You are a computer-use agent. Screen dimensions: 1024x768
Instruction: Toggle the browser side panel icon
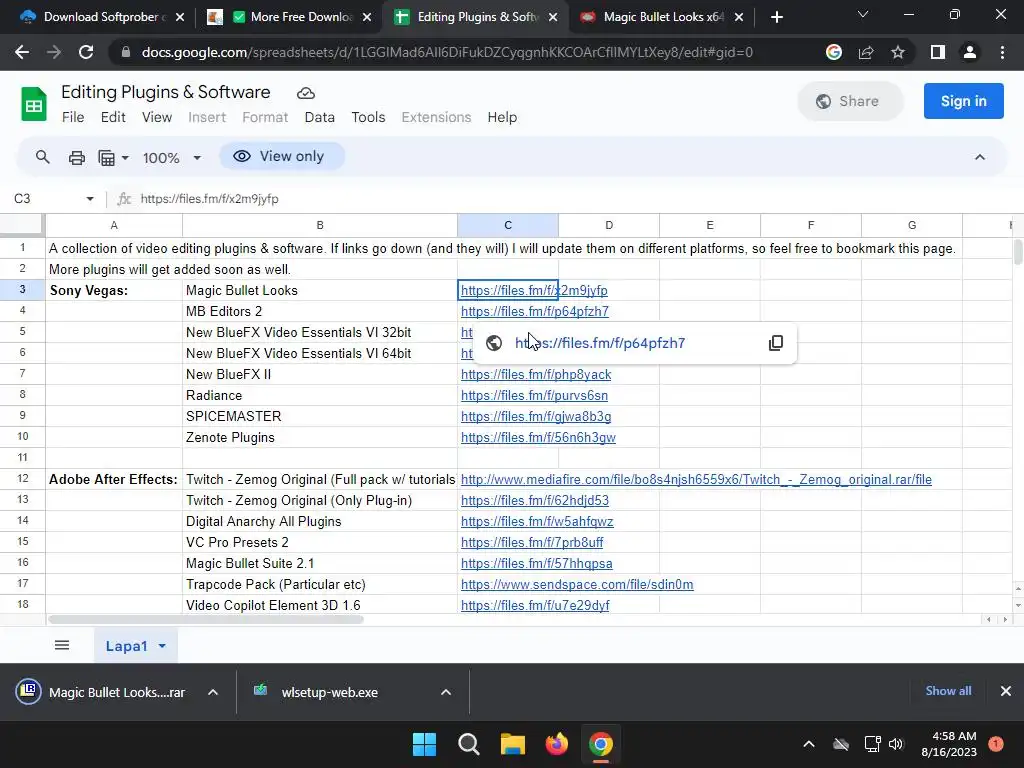click(x=938, y=52)
